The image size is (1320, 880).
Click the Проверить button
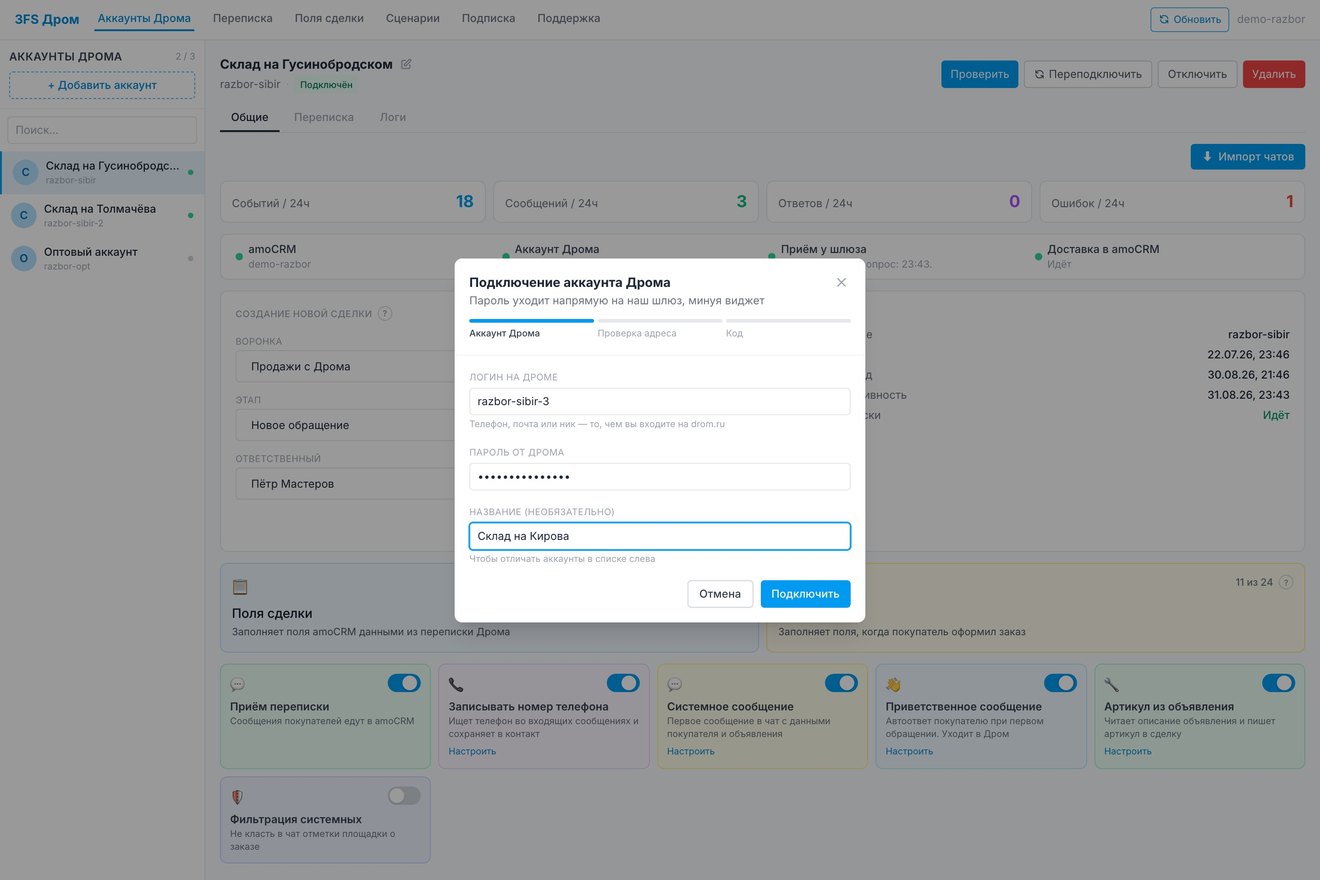coord(980,74)
